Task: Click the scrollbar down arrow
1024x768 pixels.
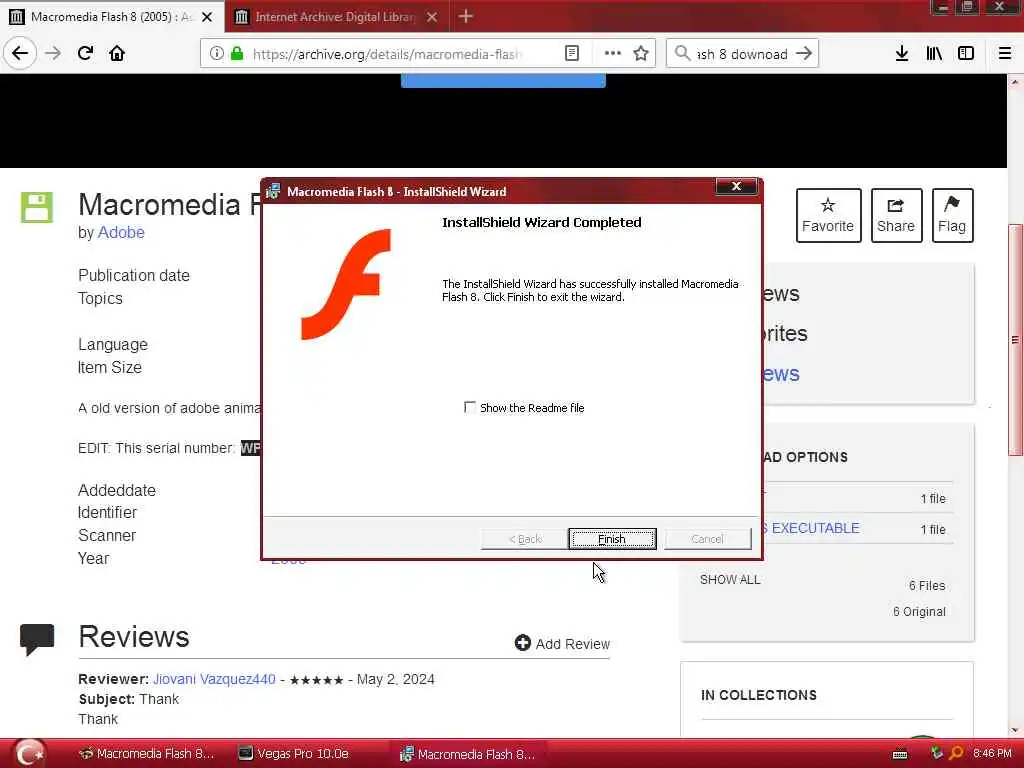Action: click(x=1014, y=730)
